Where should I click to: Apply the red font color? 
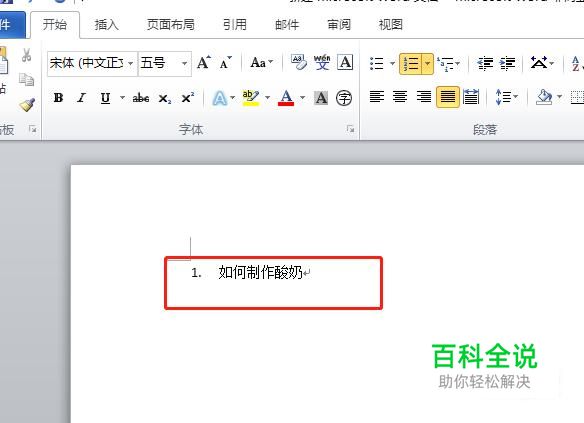click(286, 98)
